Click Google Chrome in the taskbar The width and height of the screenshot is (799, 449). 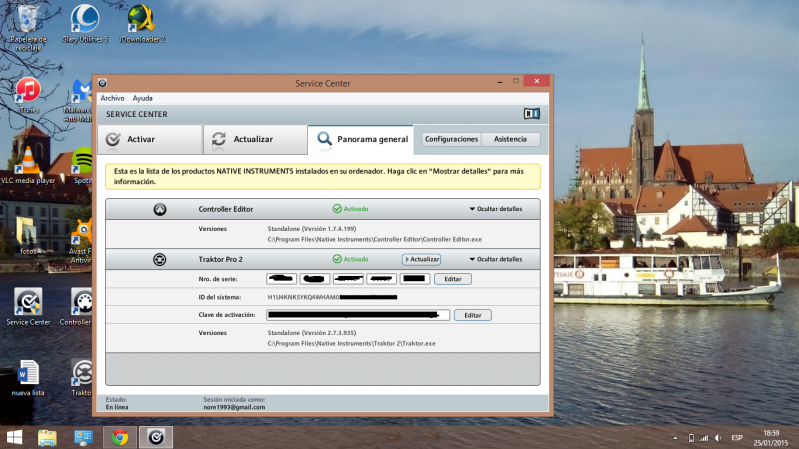coord(119,437)
